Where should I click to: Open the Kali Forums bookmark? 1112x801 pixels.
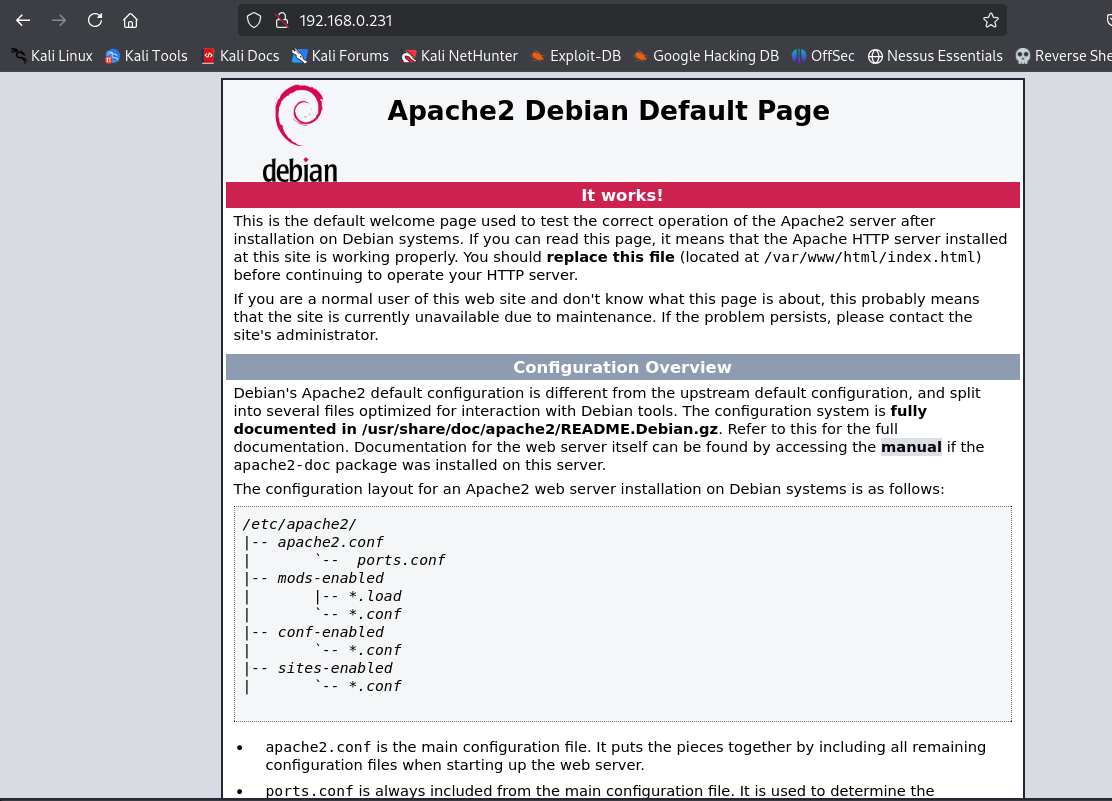(x=340, y=56)
